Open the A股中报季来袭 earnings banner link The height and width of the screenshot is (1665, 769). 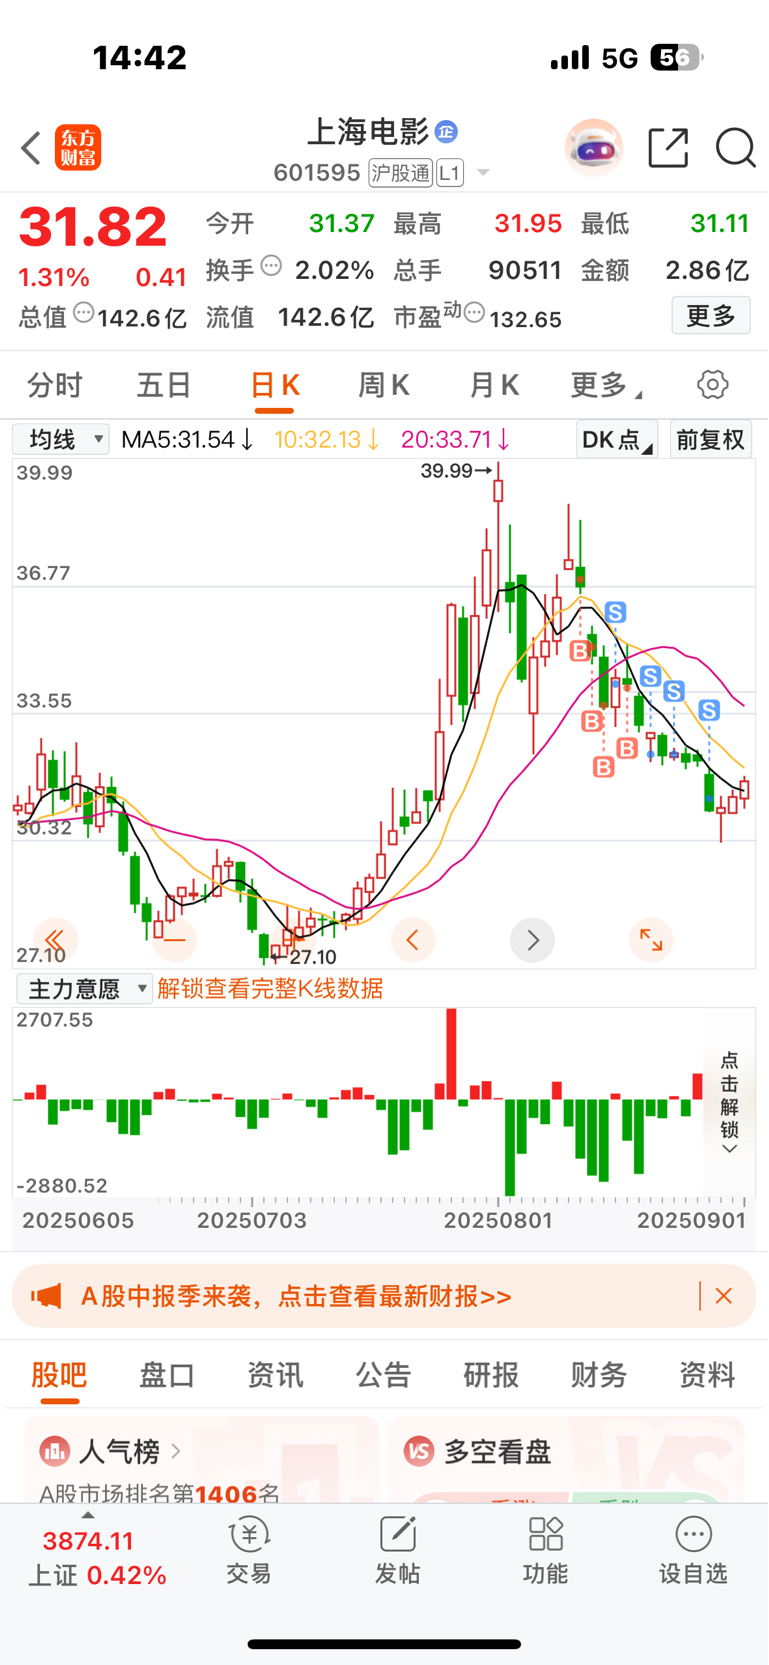tap(296, 1296)
